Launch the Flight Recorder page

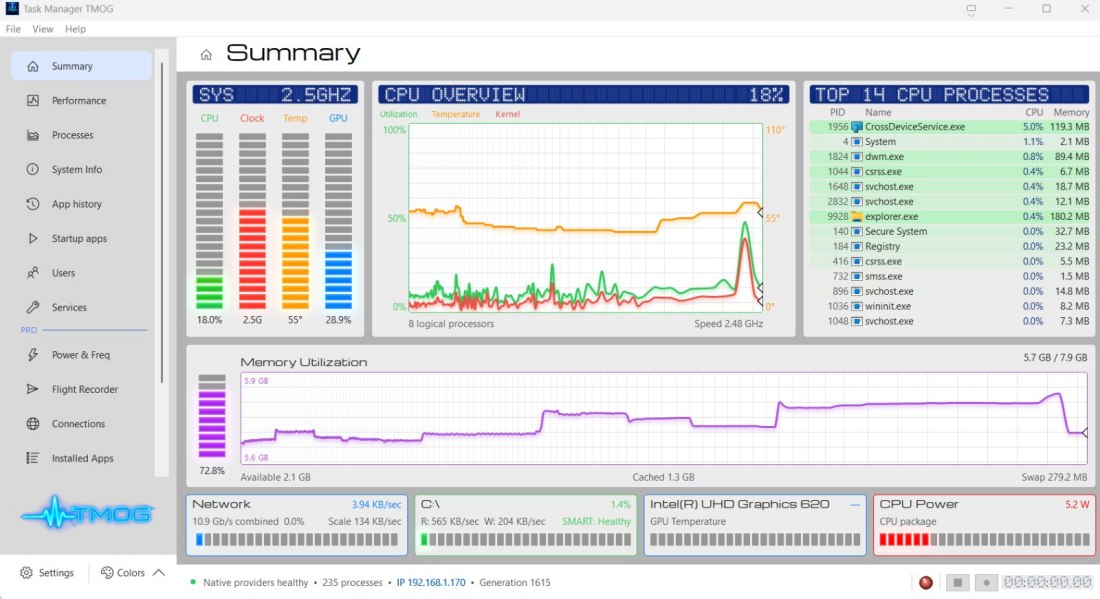[81, 389]
